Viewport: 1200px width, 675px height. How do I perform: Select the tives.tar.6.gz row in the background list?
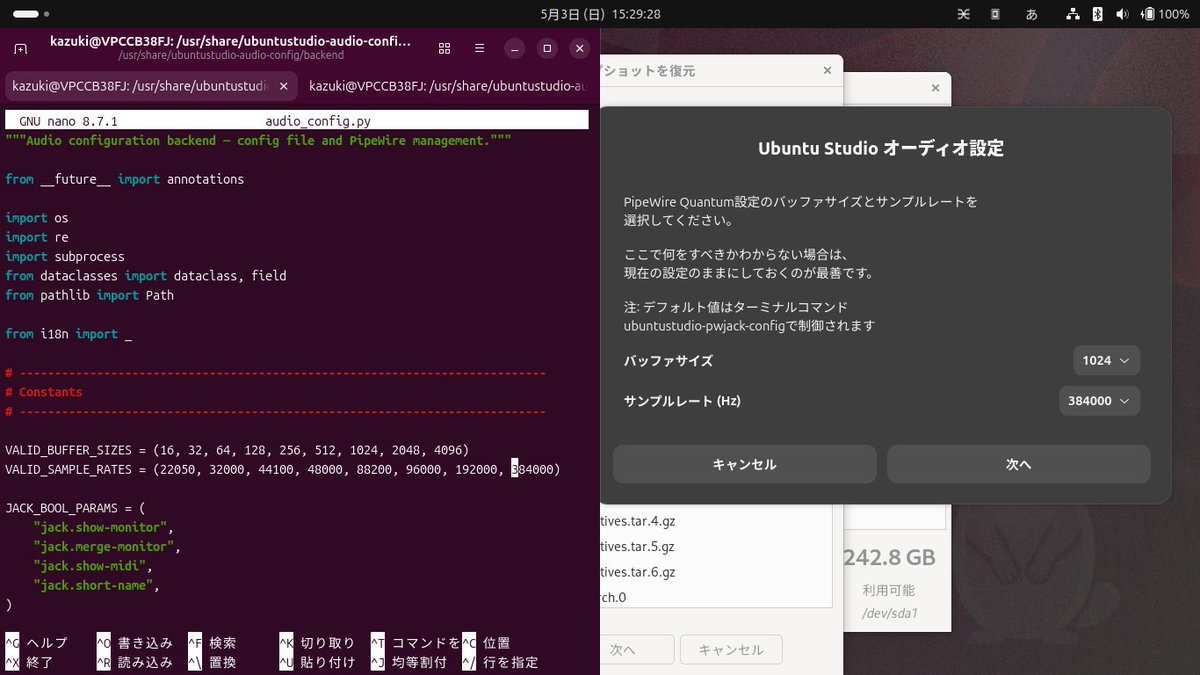click(x=715, y=572)
